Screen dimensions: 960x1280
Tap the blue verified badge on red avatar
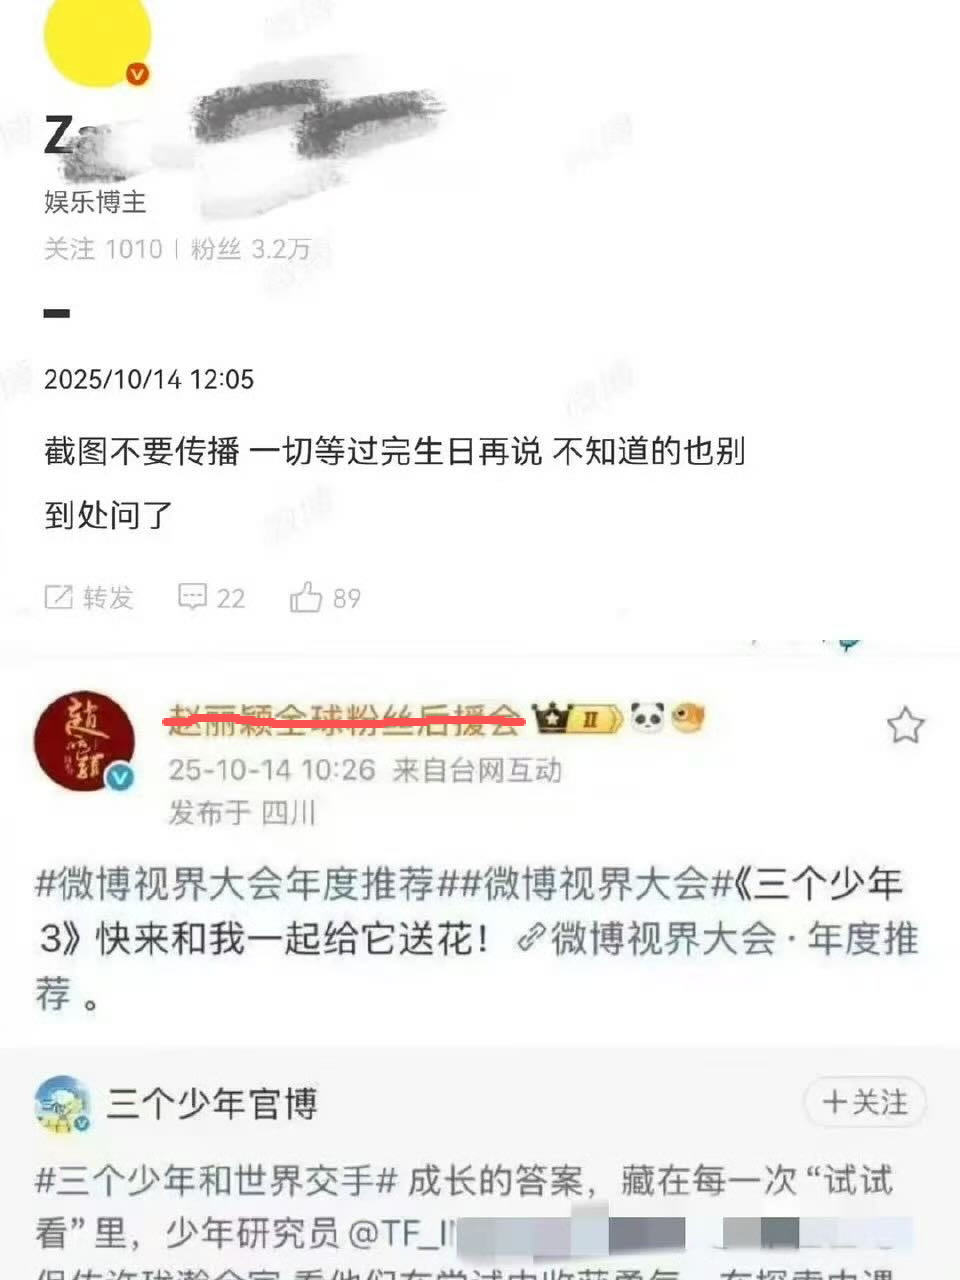click(121, 777)
